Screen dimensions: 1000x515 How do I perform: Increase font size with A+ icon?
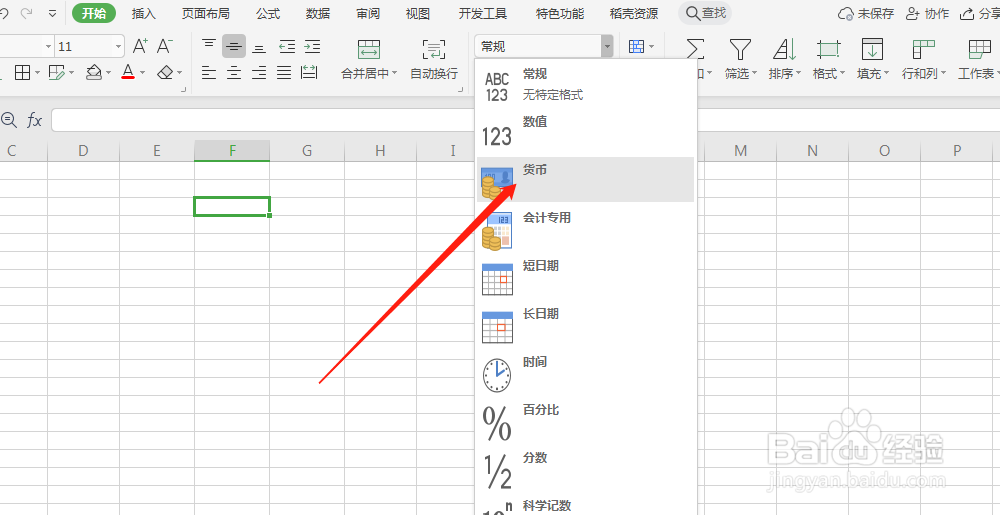pos(140,46)
